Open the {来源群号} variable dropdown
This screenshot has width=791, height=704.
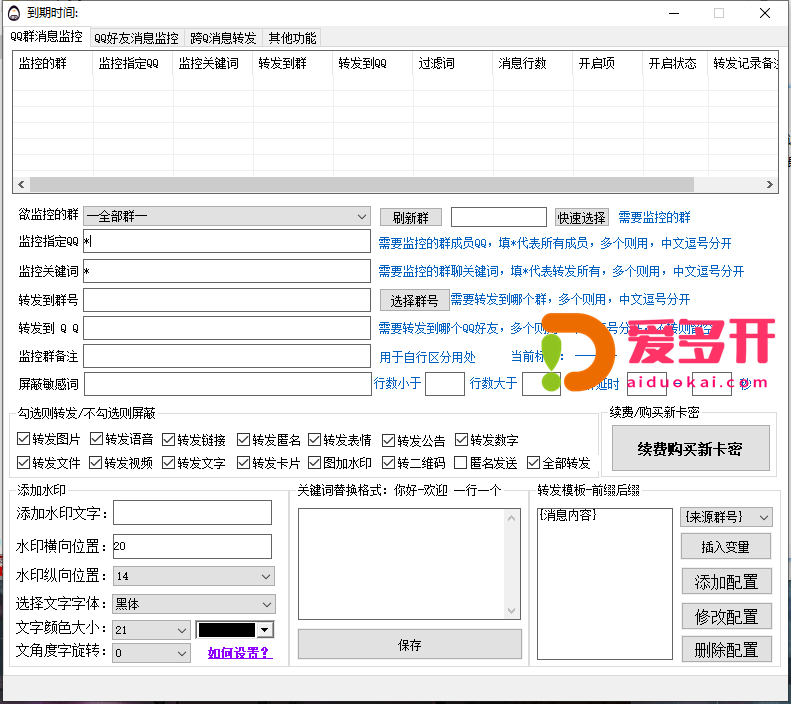[x=726, y=517]
